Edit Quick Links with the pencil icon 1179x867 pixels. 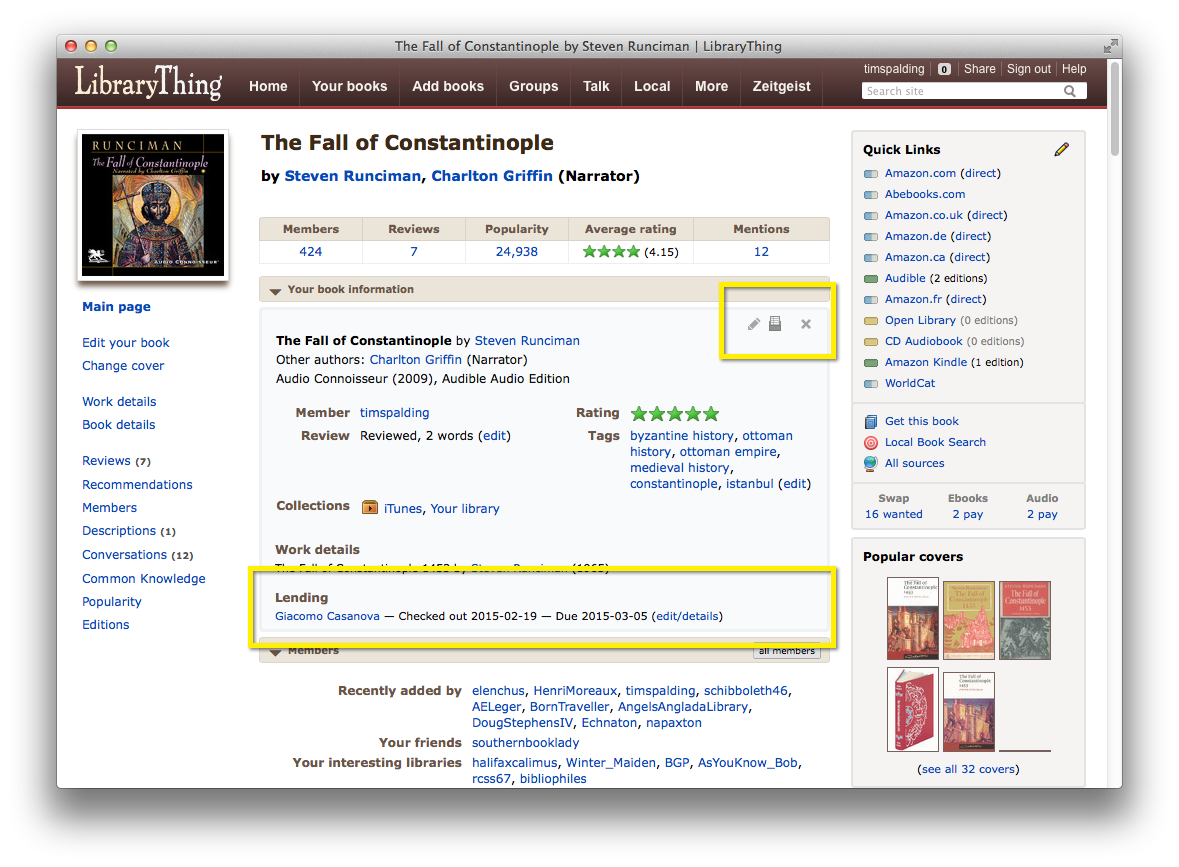click(1061, 149)
